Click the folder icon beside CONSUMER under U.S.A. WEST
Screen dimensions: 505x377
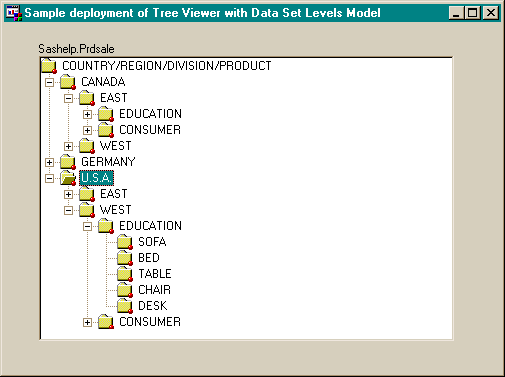coord(106,322)
